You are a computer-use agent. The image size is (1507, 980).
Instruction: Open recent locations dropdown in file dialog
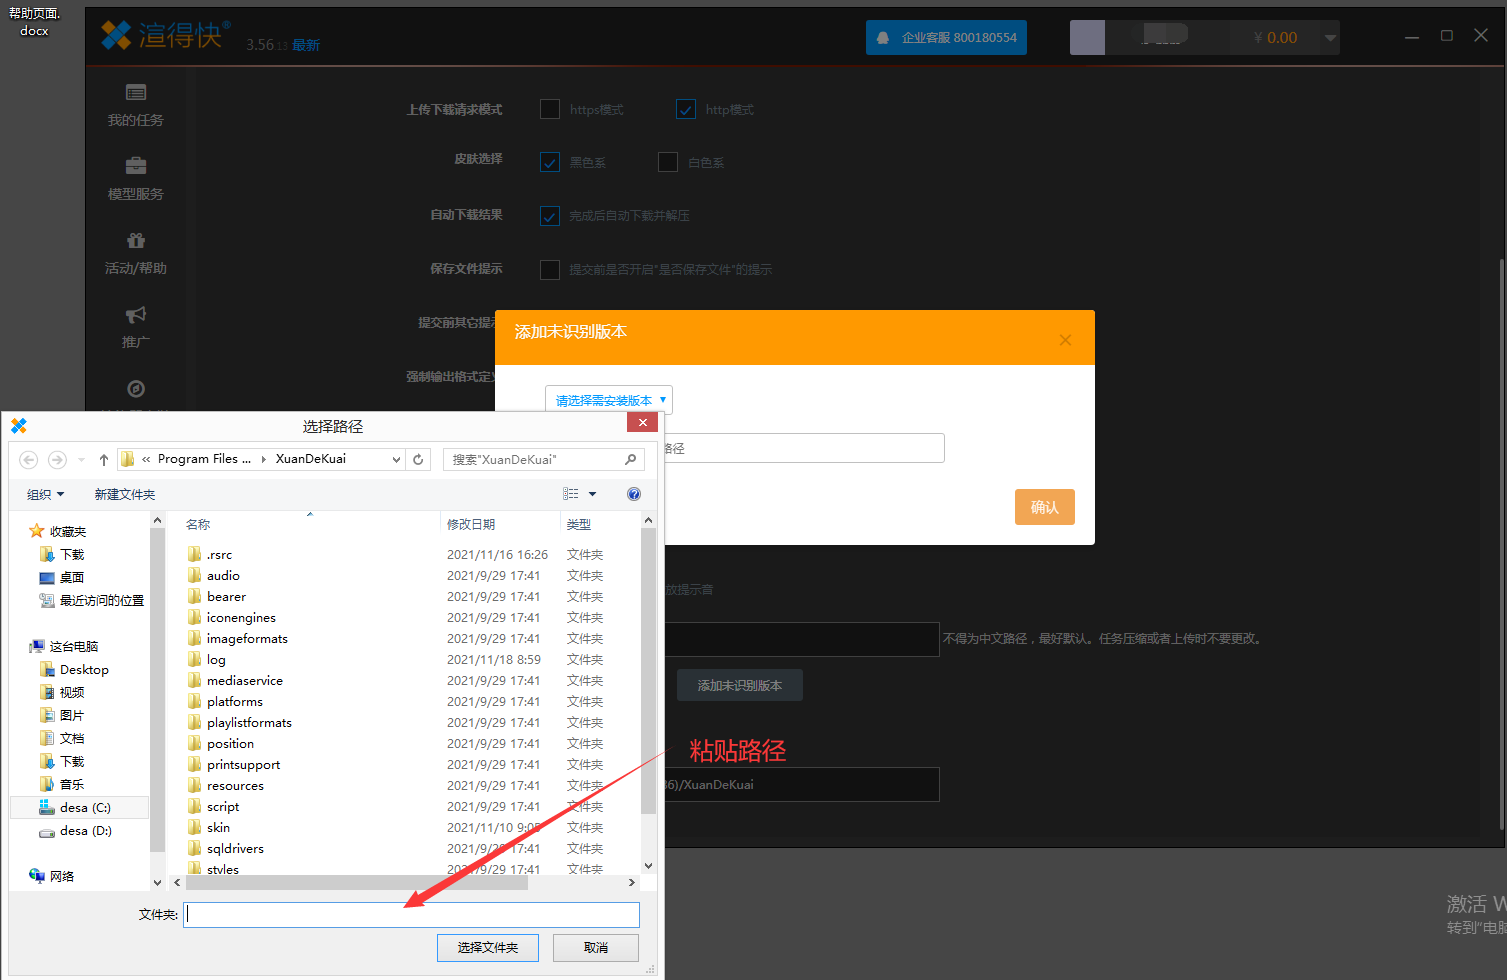click(81, 460)
